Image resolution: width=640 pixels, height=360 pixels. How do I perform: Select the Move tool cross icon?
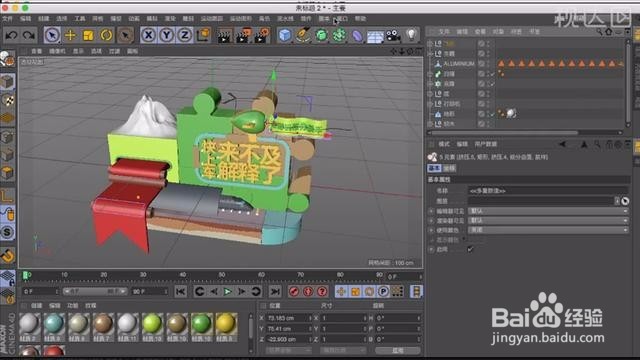[70, 35]
